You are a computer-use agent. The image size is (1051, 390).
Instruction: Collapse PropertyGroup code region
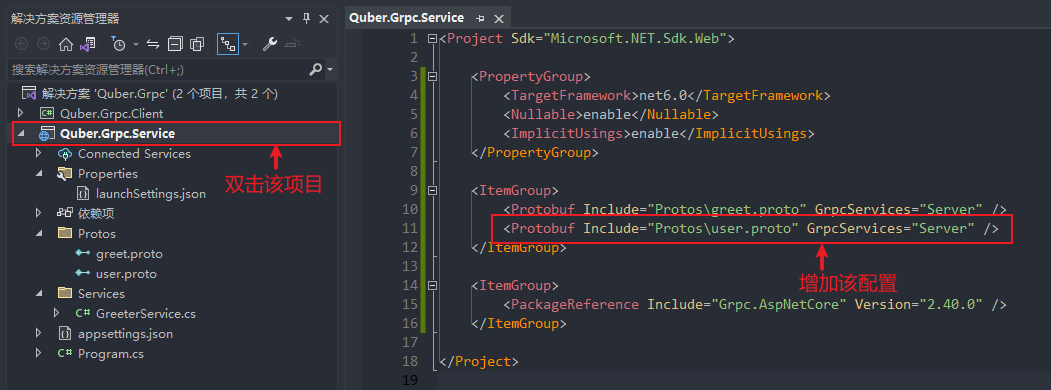pos(432,76)
